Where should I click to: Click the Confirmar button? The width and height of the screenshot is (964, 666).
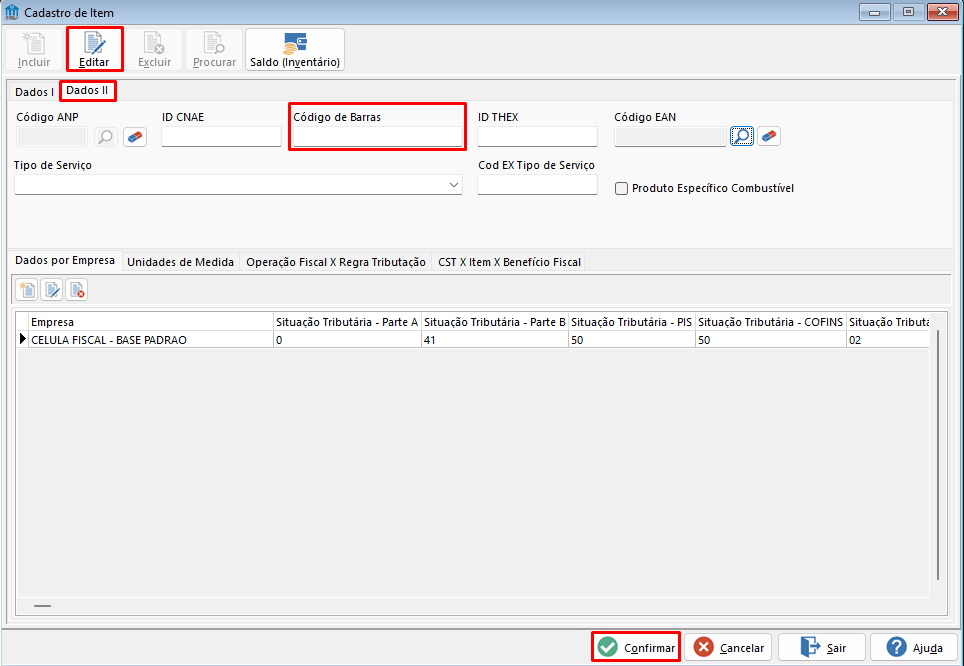click(x=636, y=647)
